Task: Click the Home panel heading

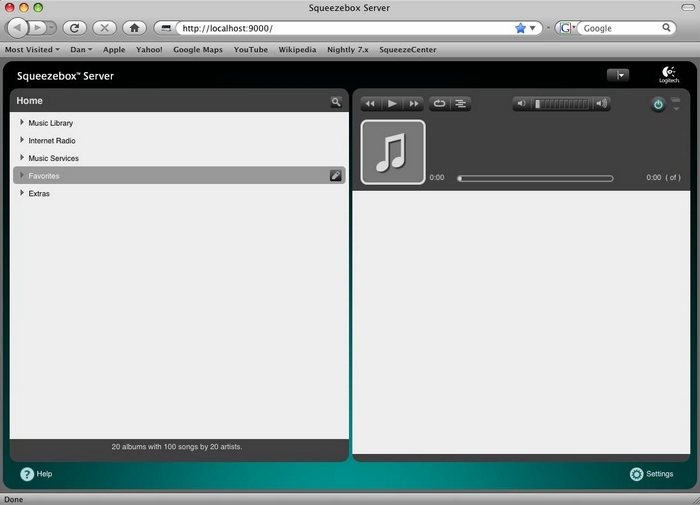Action: [x=29, y=101]
